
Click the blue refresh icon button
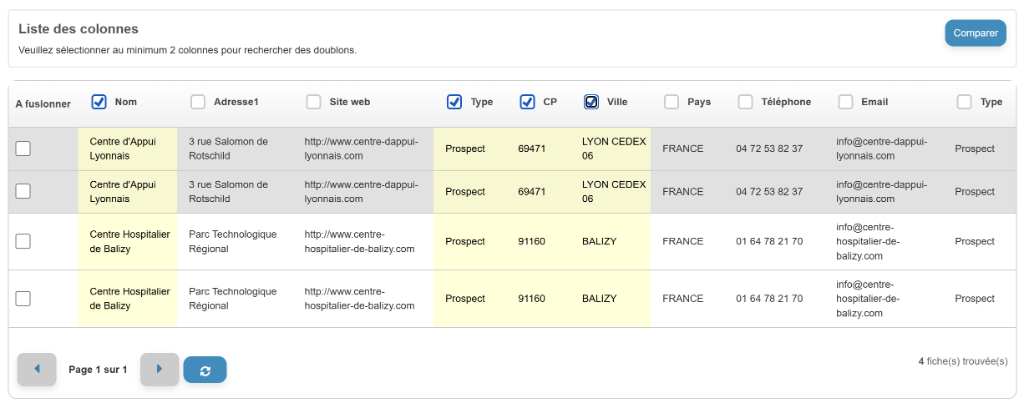205,371
